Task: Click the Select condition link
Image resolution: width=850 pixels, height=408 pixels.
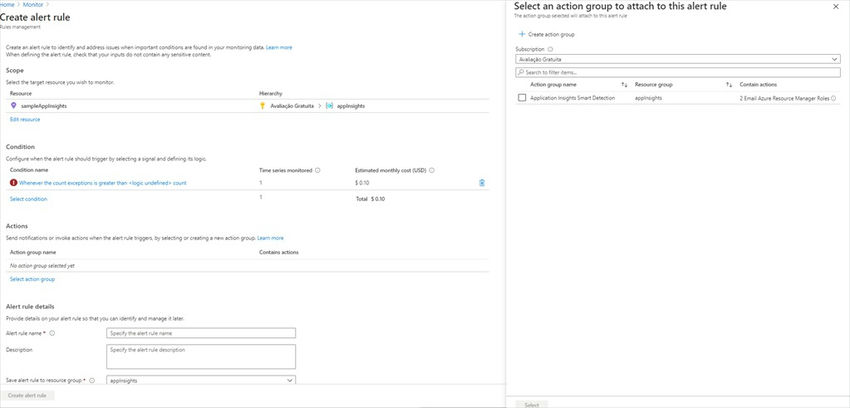Action: 29,199
